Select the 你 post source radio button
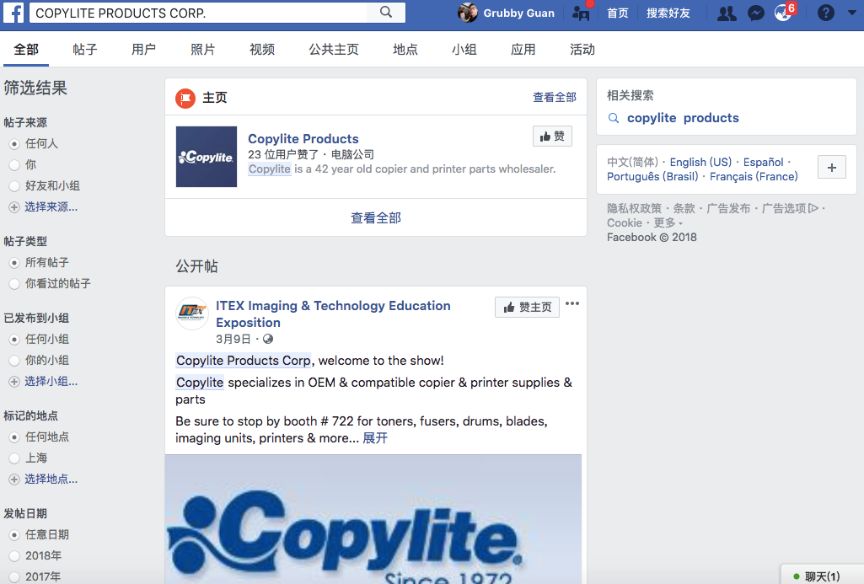The height and width of the screenshot is (584, 864). tap(14, 165)
